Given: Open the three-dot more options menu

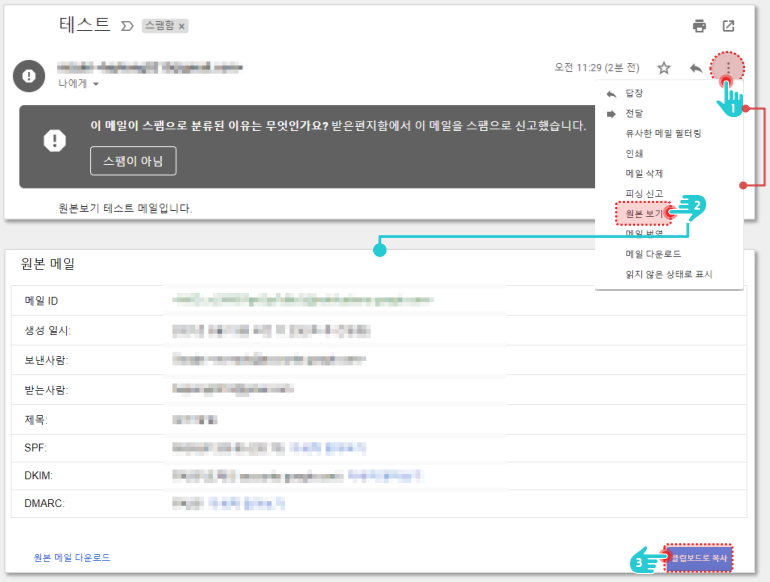Looking at the screenshot, I should point(728,68).
